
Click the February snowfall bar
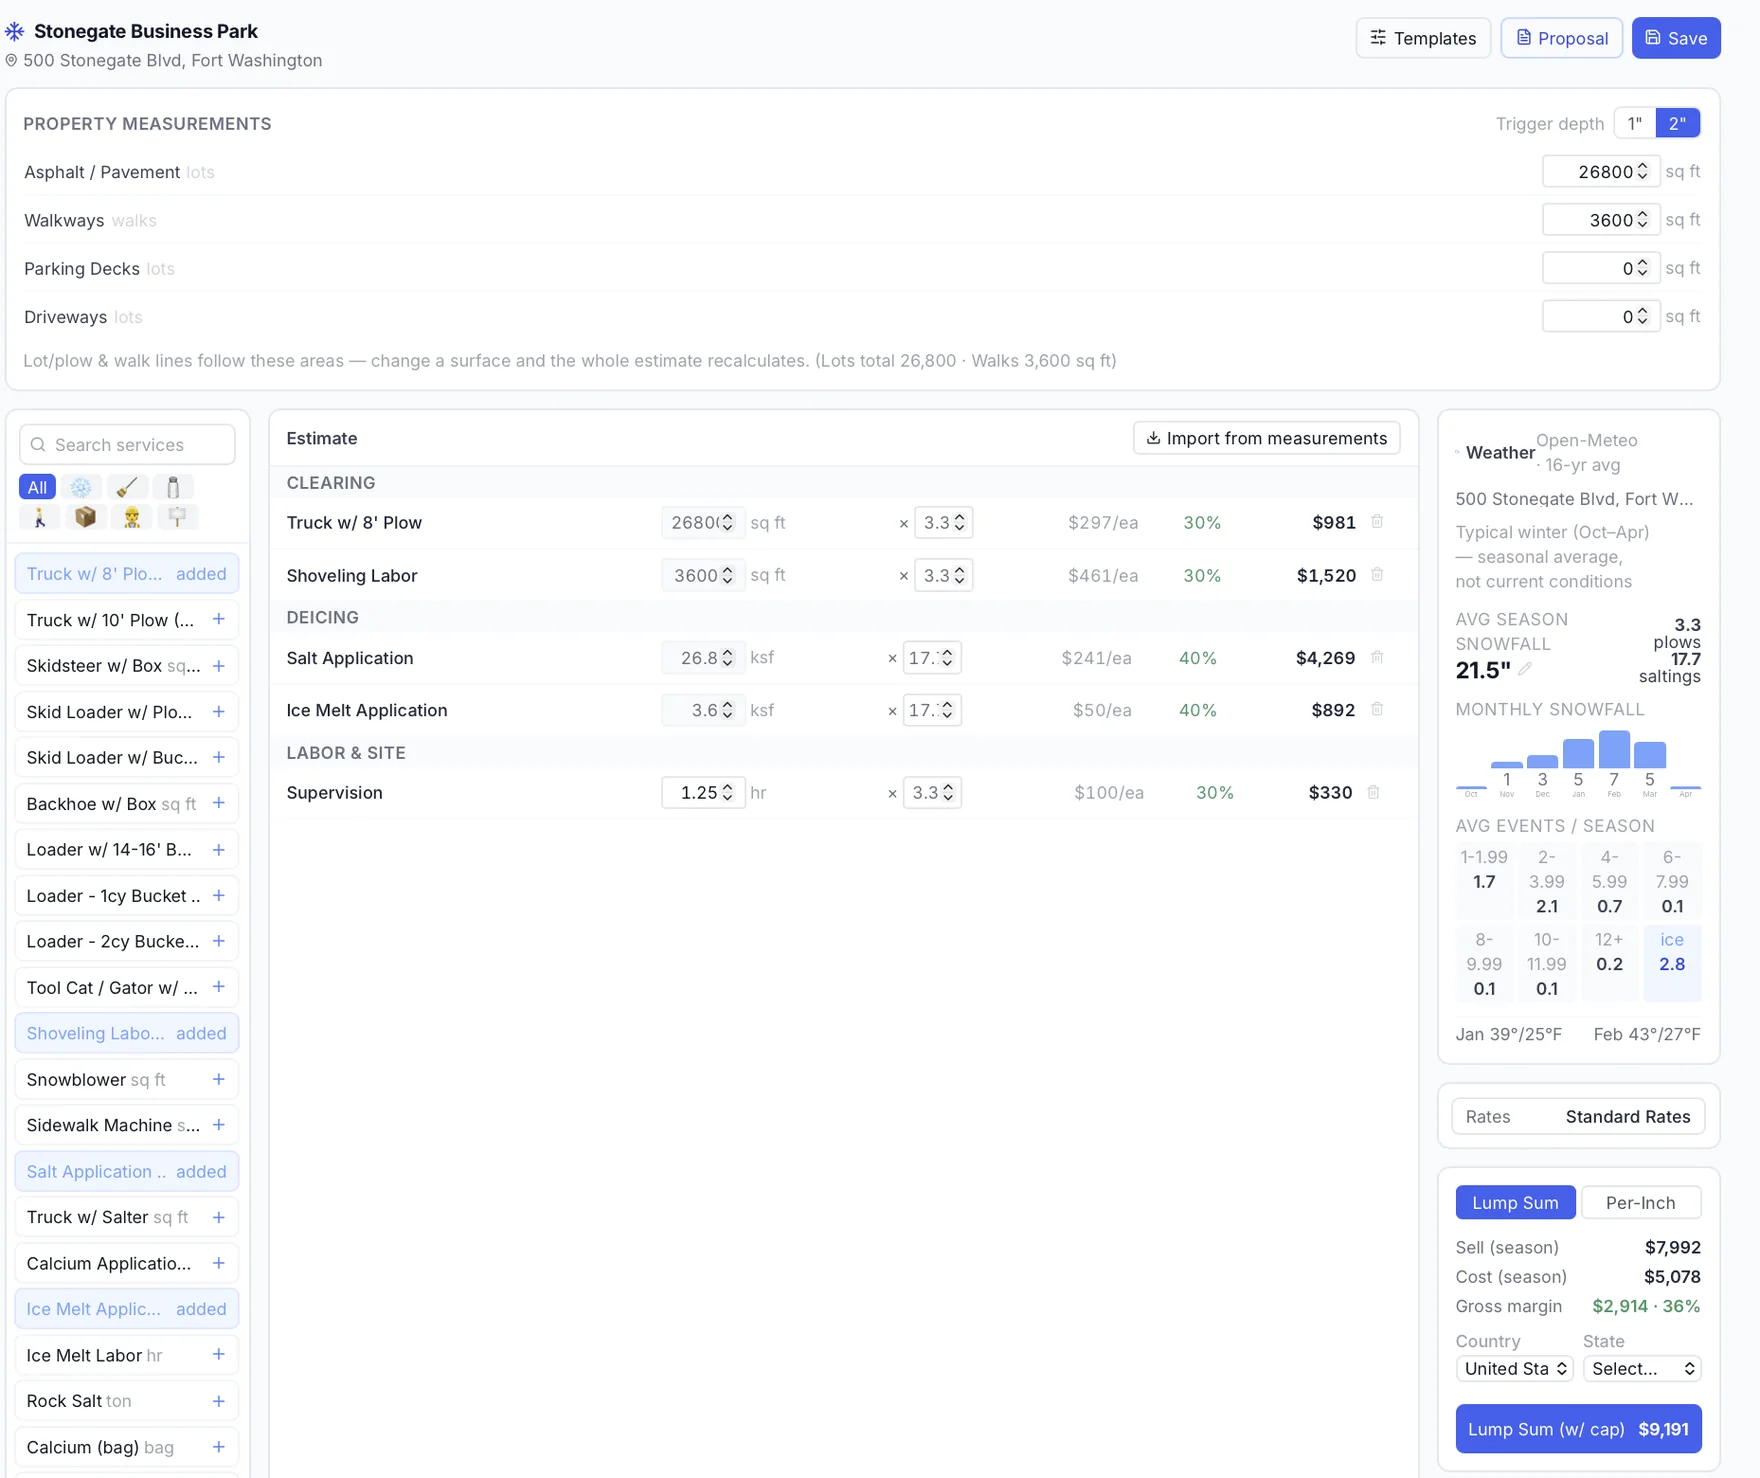1614,749
